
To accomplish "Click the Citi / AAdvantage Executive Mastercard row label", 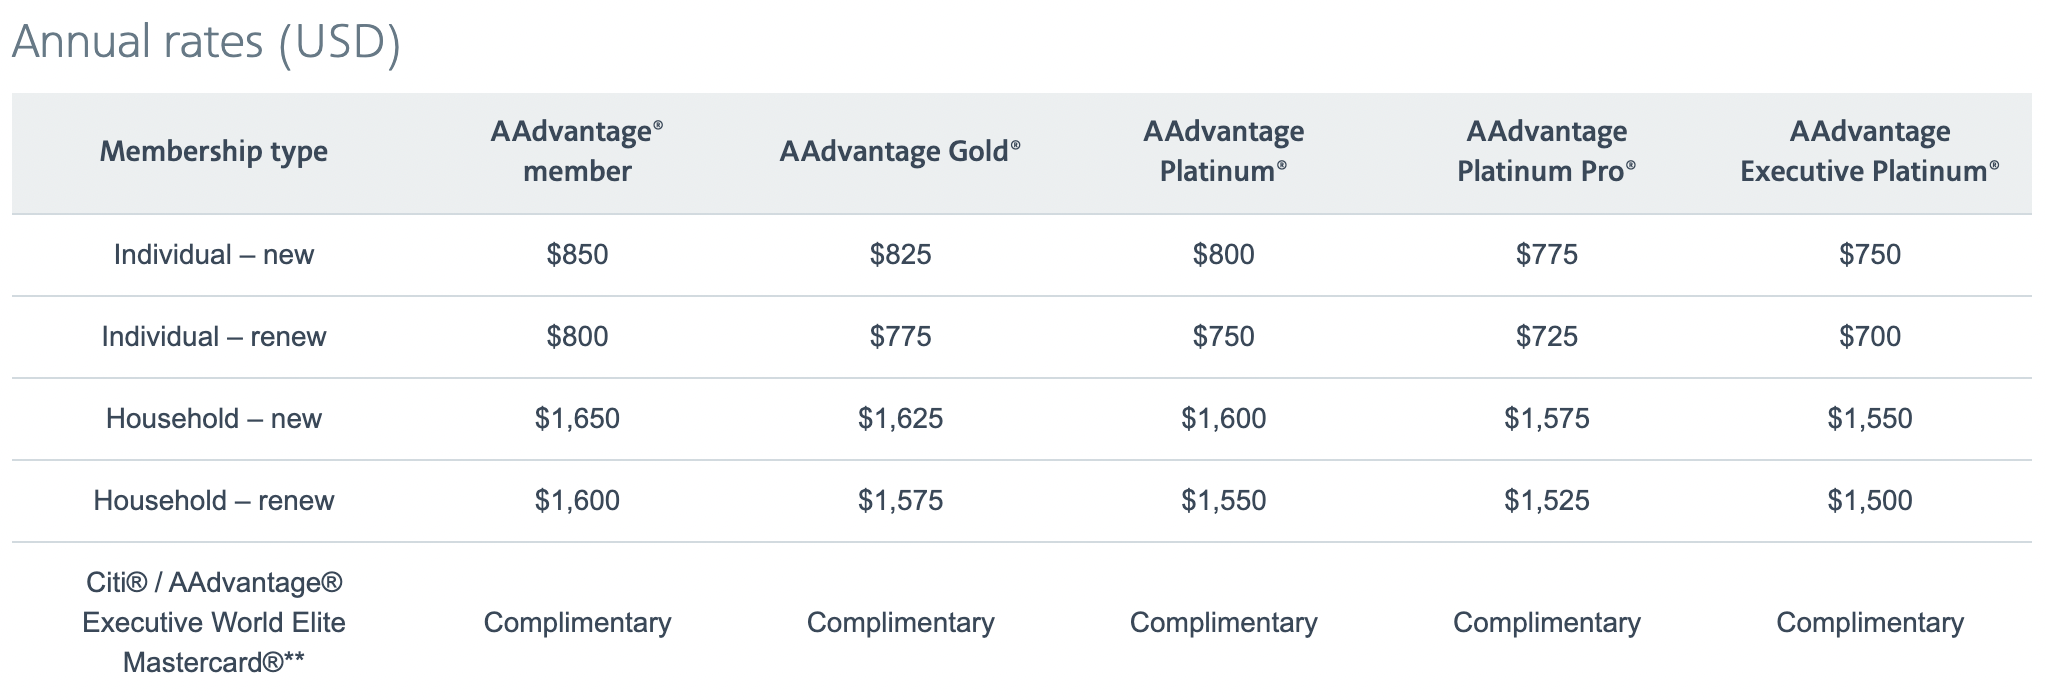I will 214,622.
